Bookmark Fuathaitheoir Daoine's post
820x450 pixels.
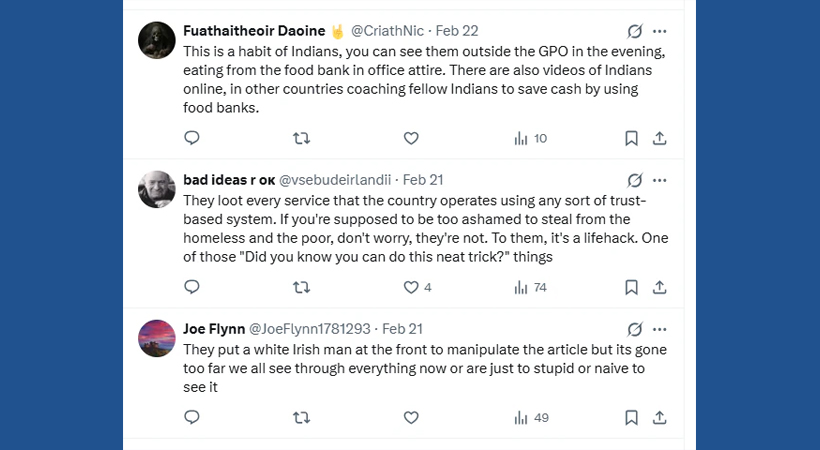[x=631, y=138]
